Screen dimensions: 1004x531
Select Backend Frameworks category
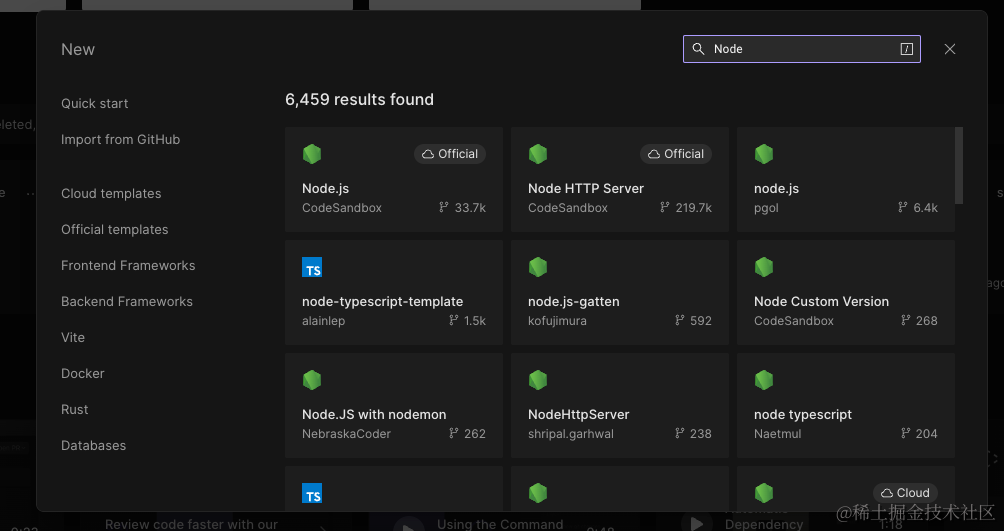point(127,301)
